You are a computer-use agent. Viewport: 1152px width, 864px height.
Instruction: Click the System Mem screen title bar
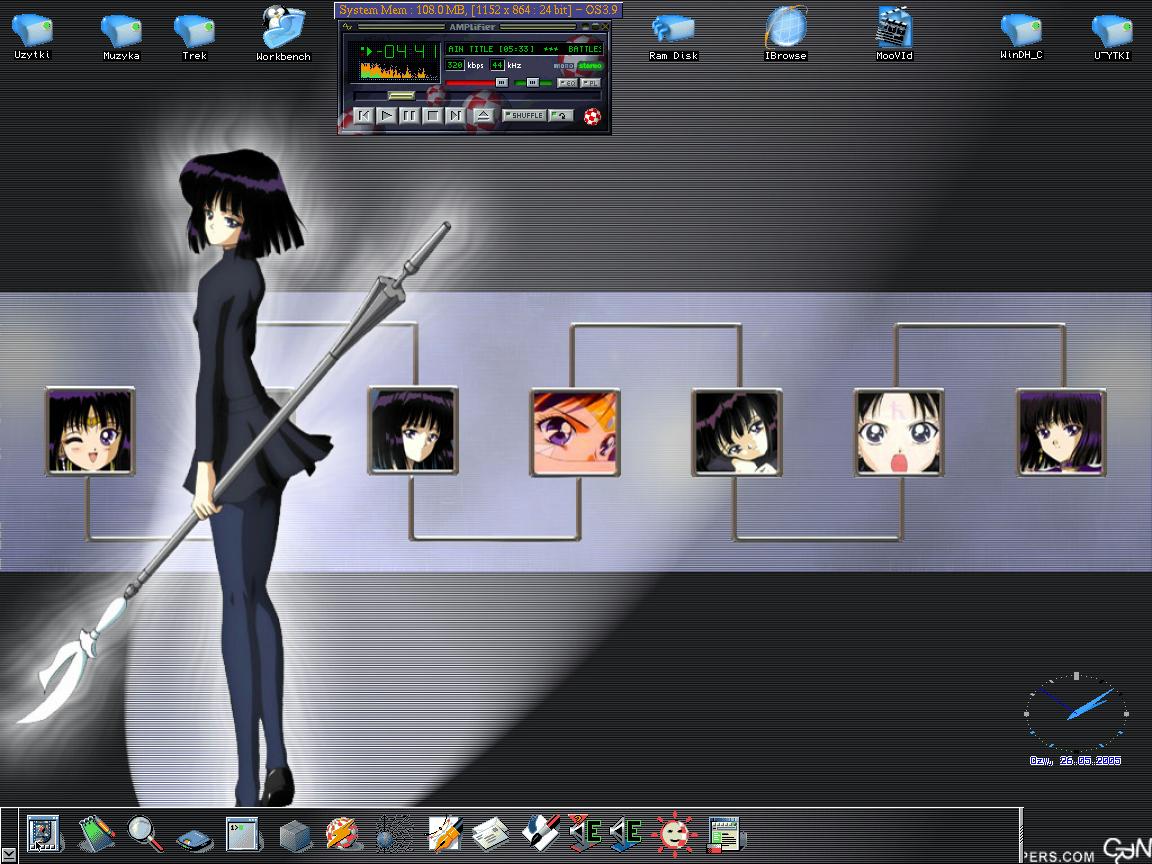point(479,10)
